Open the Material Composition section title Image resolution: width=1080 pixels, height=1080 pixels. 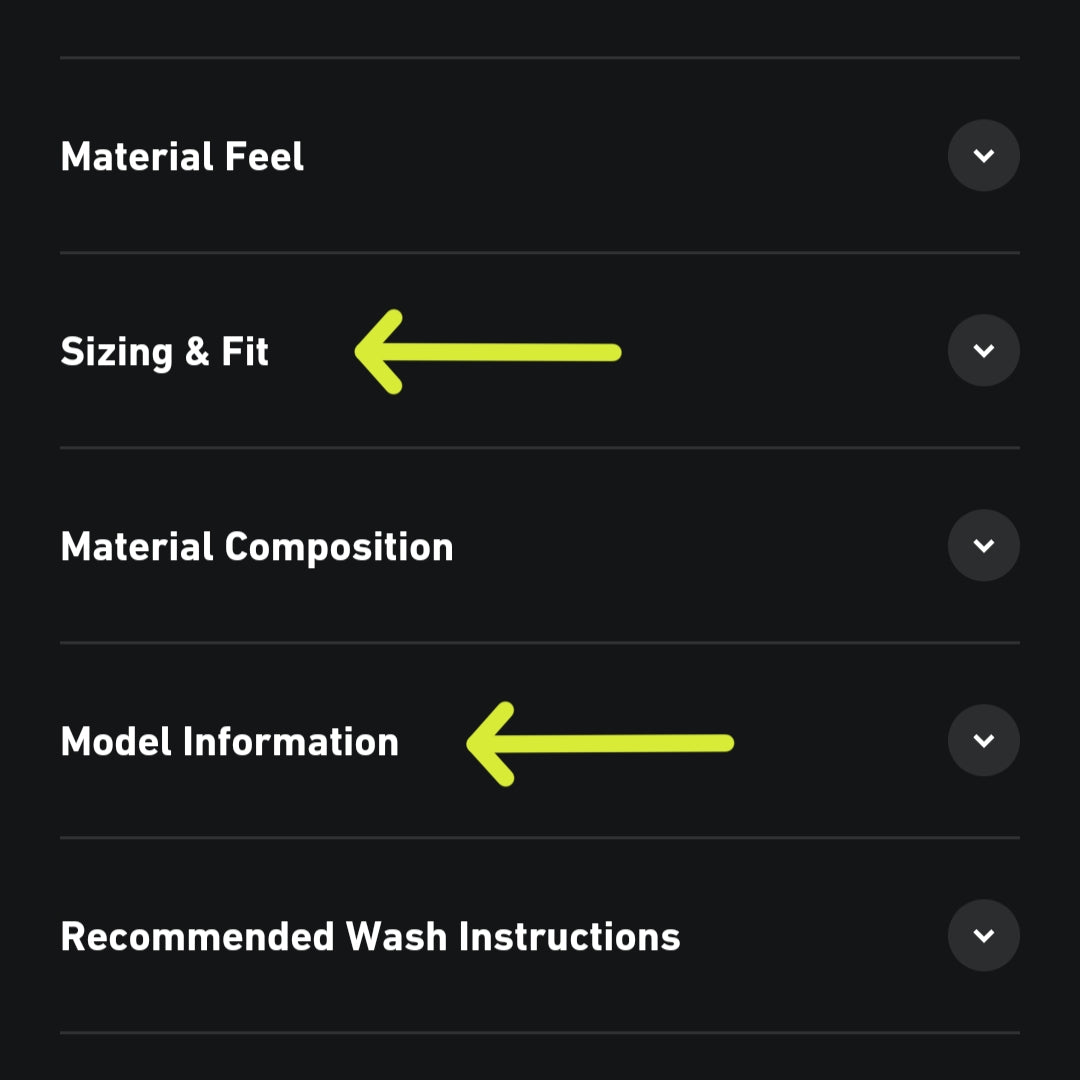256,547
